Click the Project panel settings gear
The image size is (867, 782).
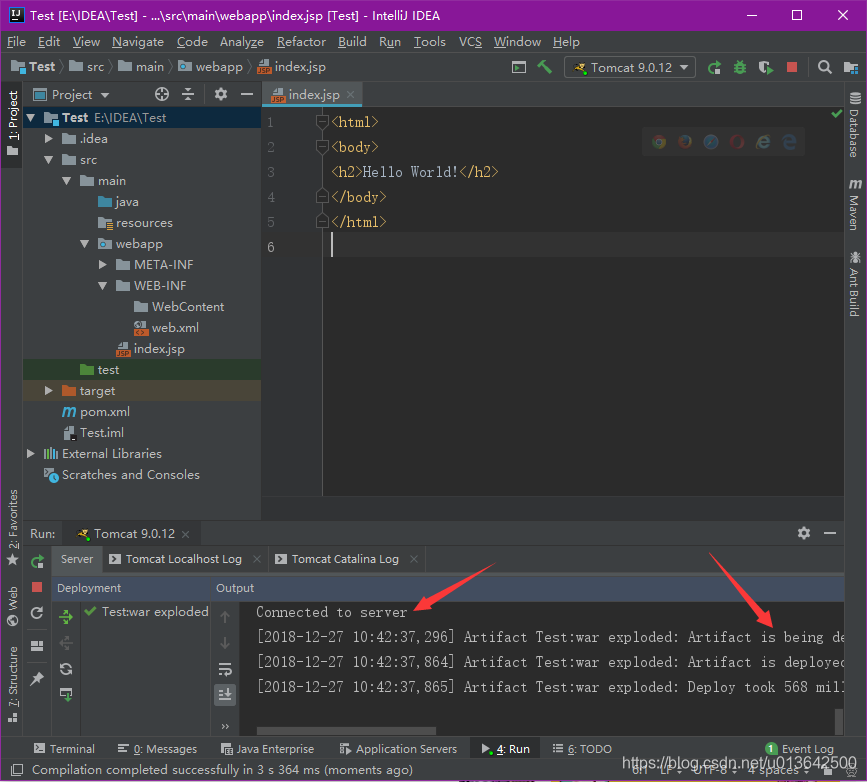click(222, 94)
